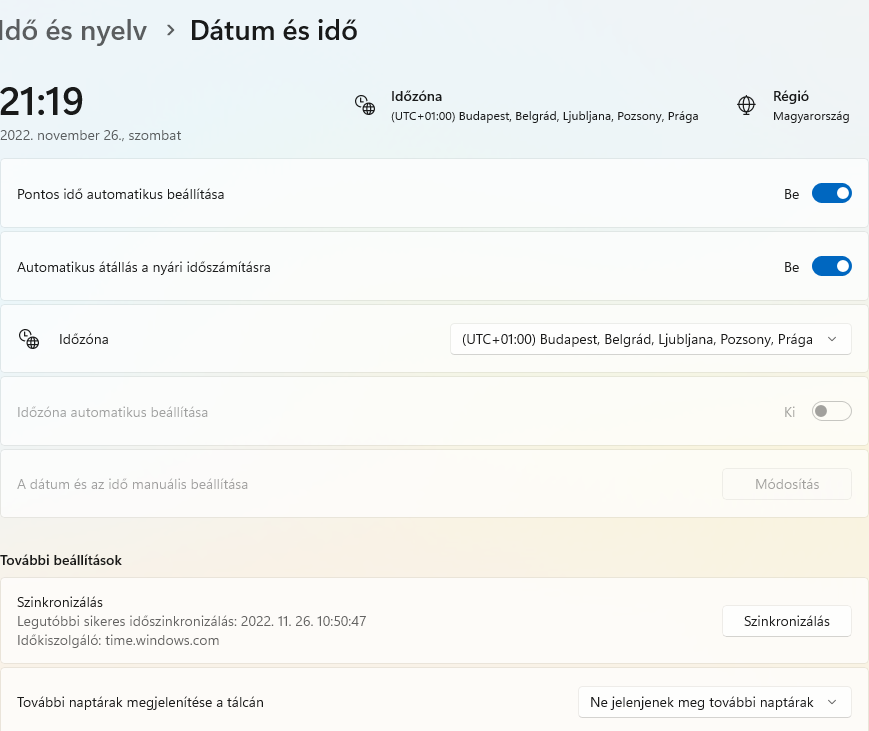This screenshot has width=869, height=731.
Task: Click the 21:19 current time display
Action: (x=42, y=102)
